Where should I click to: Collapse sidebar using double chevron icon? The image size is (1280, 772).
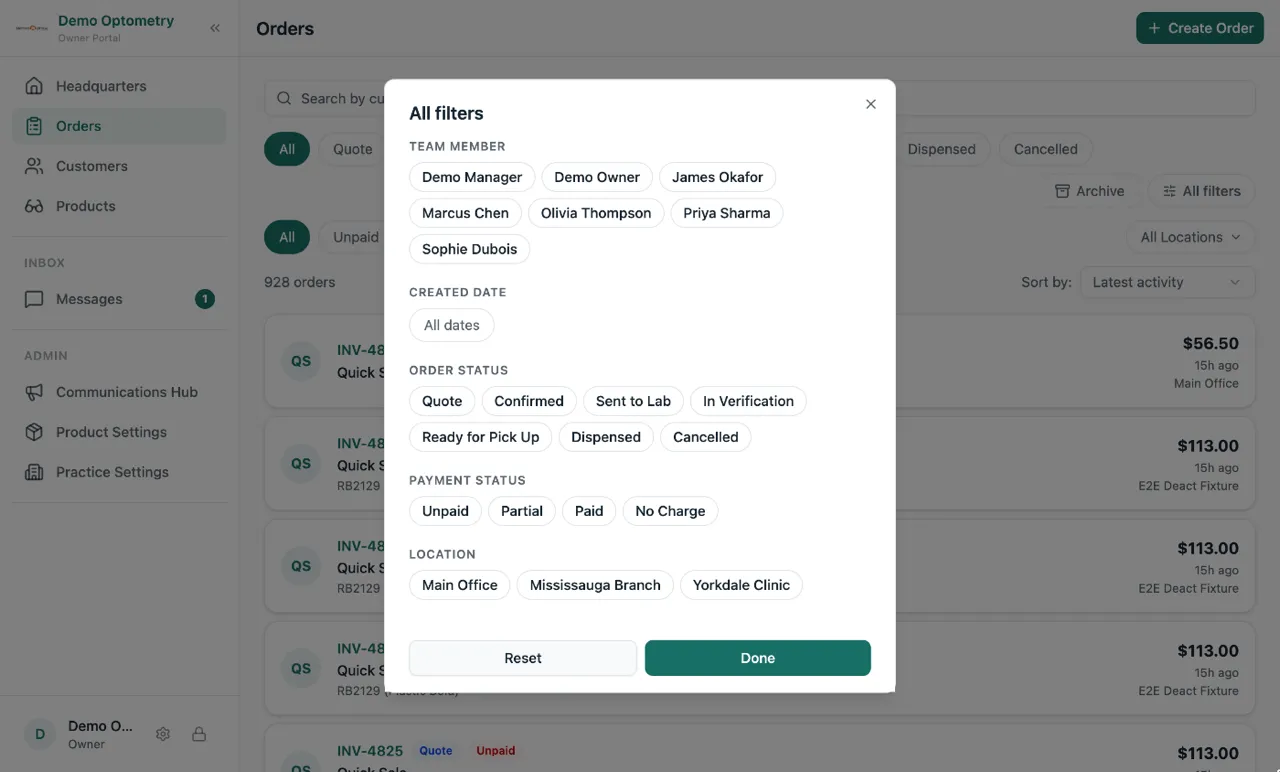pos(215,28)
